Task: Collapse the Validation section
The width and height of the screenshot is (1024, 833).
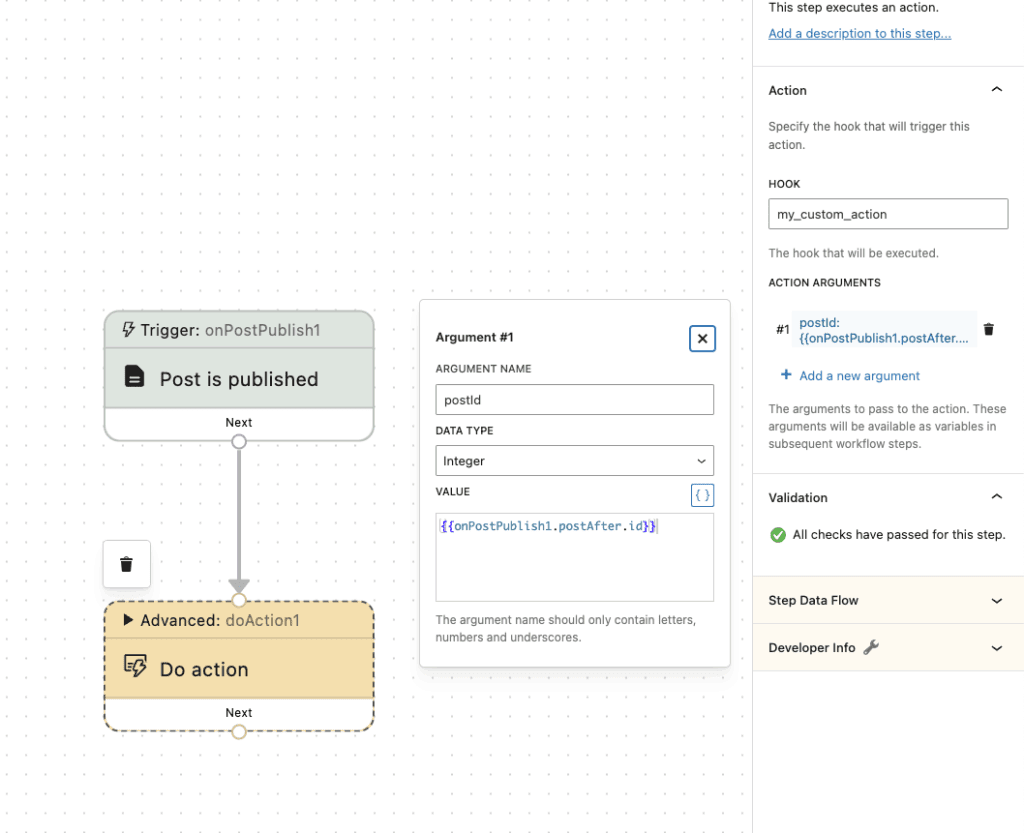Action: tap(996, 496)
